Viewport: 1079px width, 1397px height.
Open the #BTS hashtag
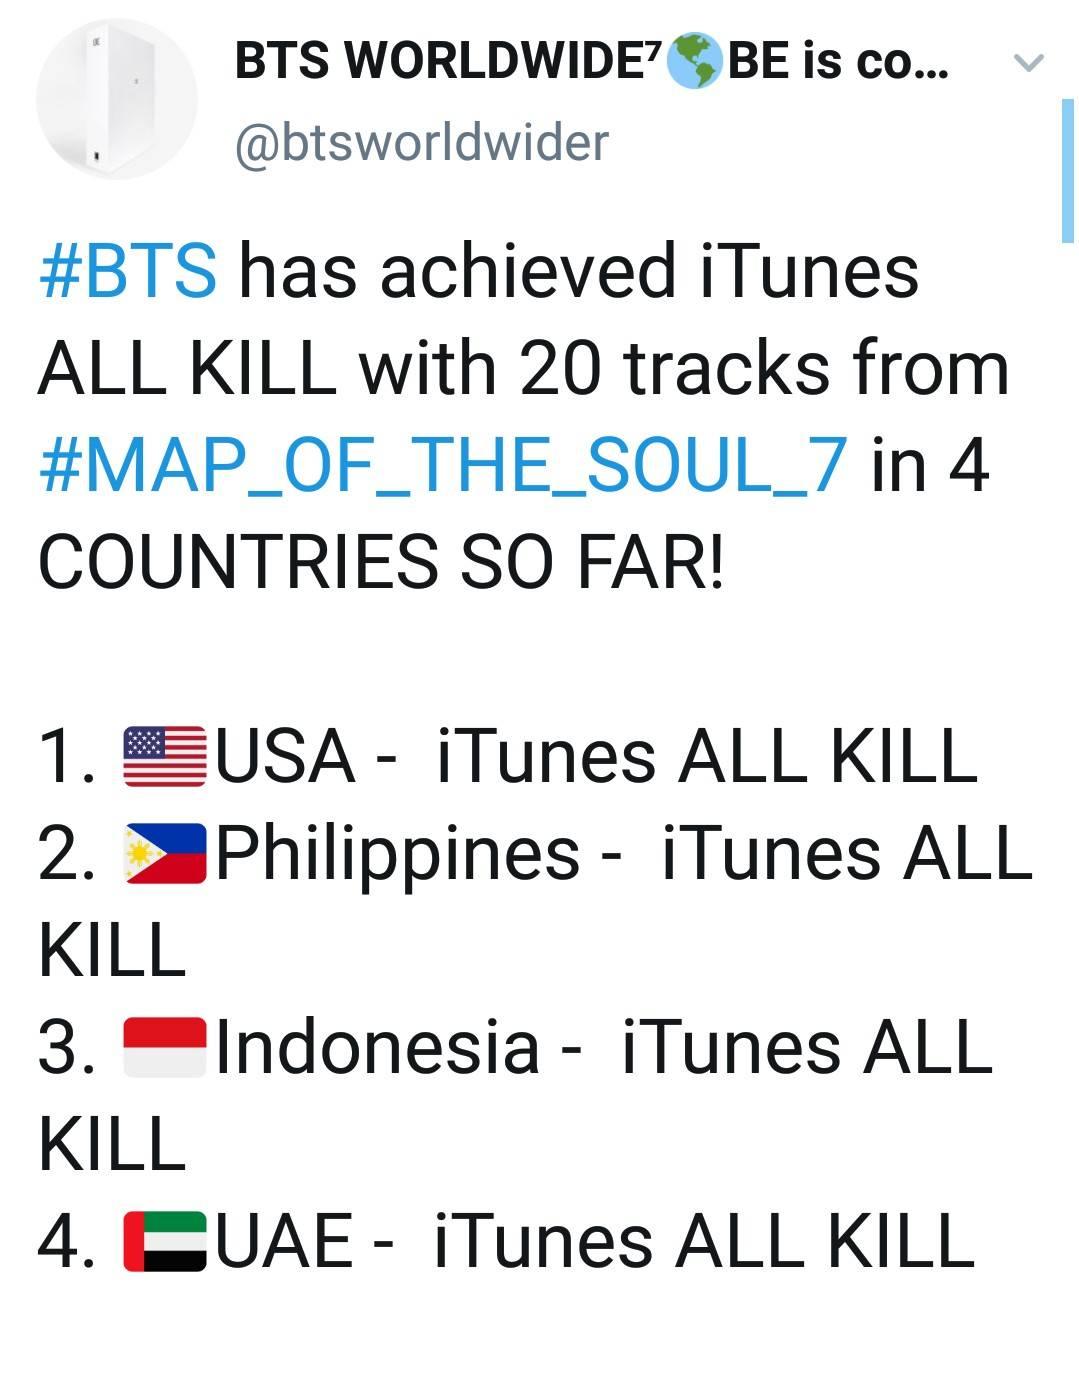click(128, 271)
